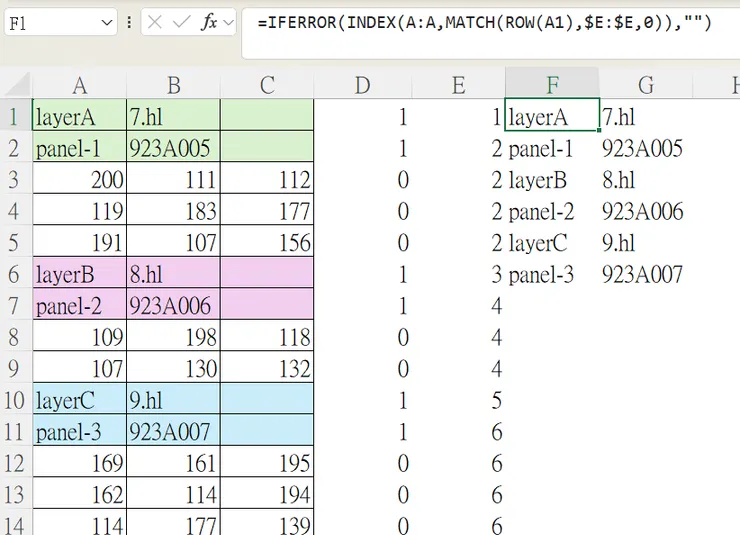This screenshot has height=535, width=740.
Task: Cancel formula entry with the X icon
Action: click(x=154, y=22)
